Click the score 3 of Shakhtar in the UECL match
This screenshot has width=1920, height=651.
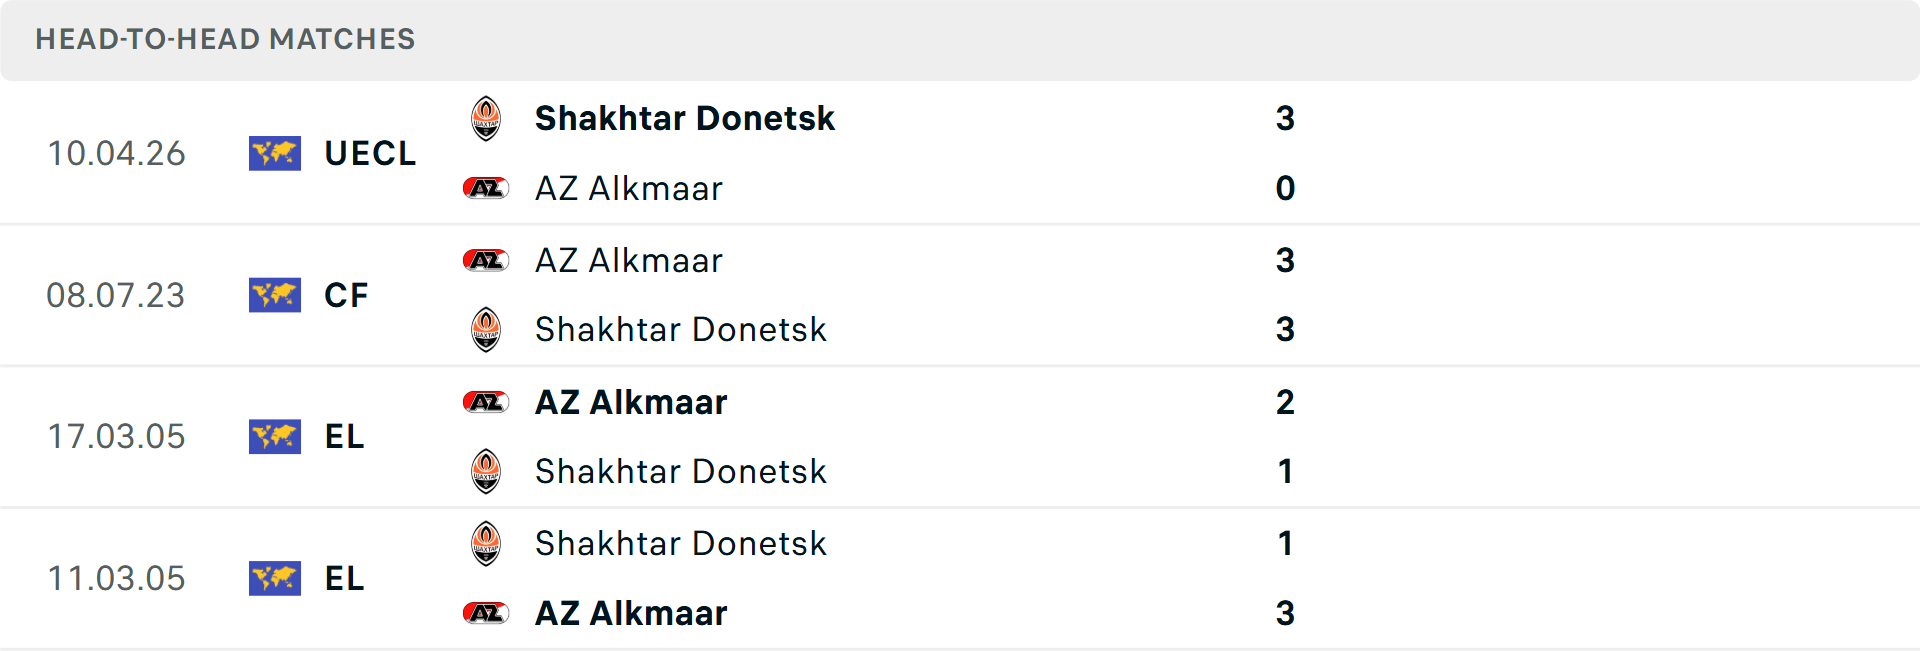click(1287, 118)
